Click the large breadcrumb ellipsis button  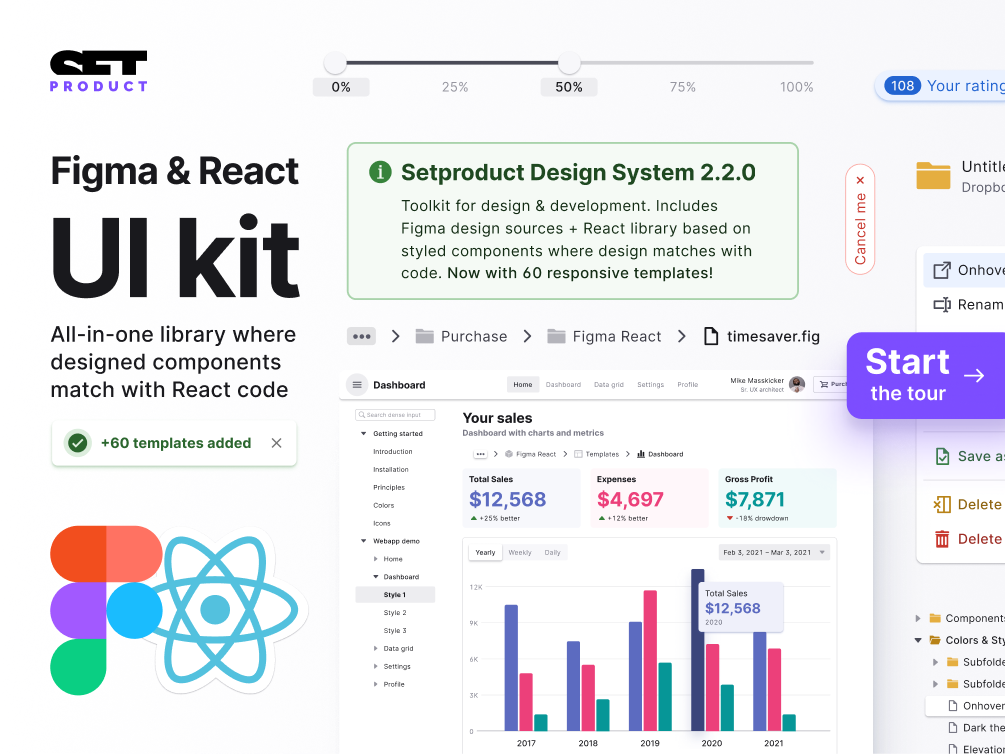coord(361,337)
